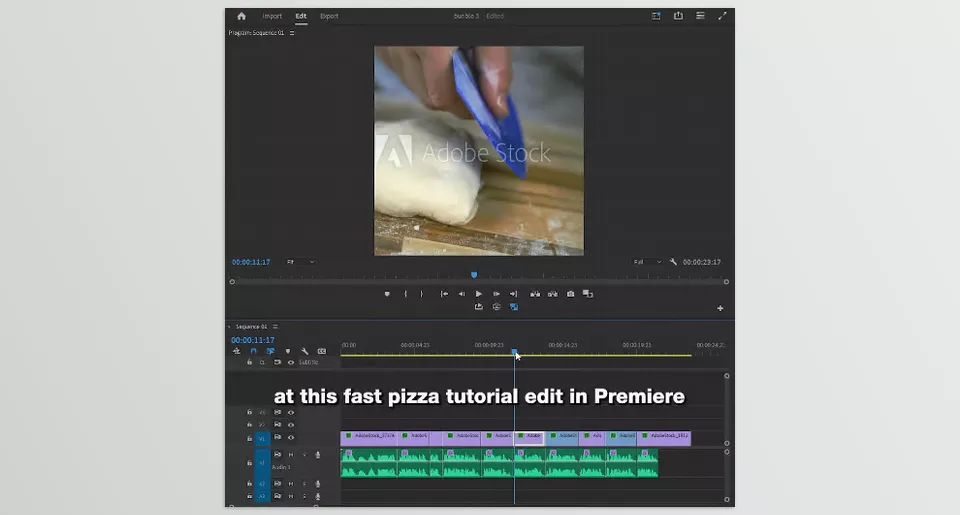The width and height of the screenshot is (960, 515).
Task: Open Program monitor panel menu
Action: click(292, 33)
